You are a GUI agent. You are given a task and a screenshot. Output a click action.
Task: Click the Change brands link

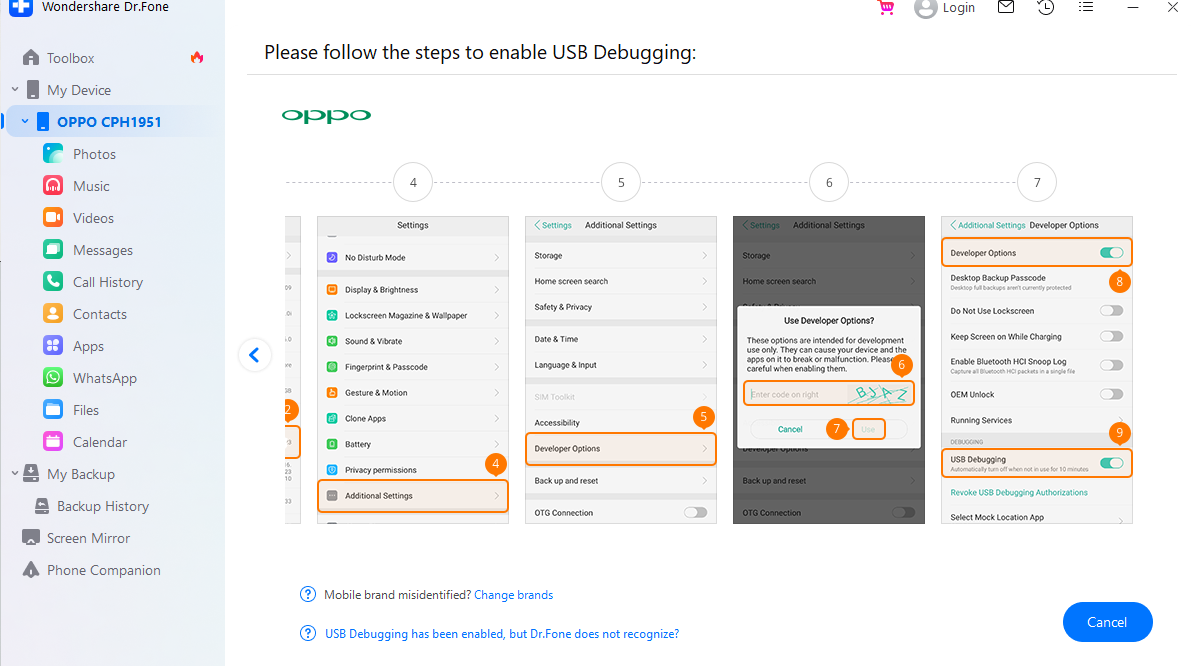[513, 595]
